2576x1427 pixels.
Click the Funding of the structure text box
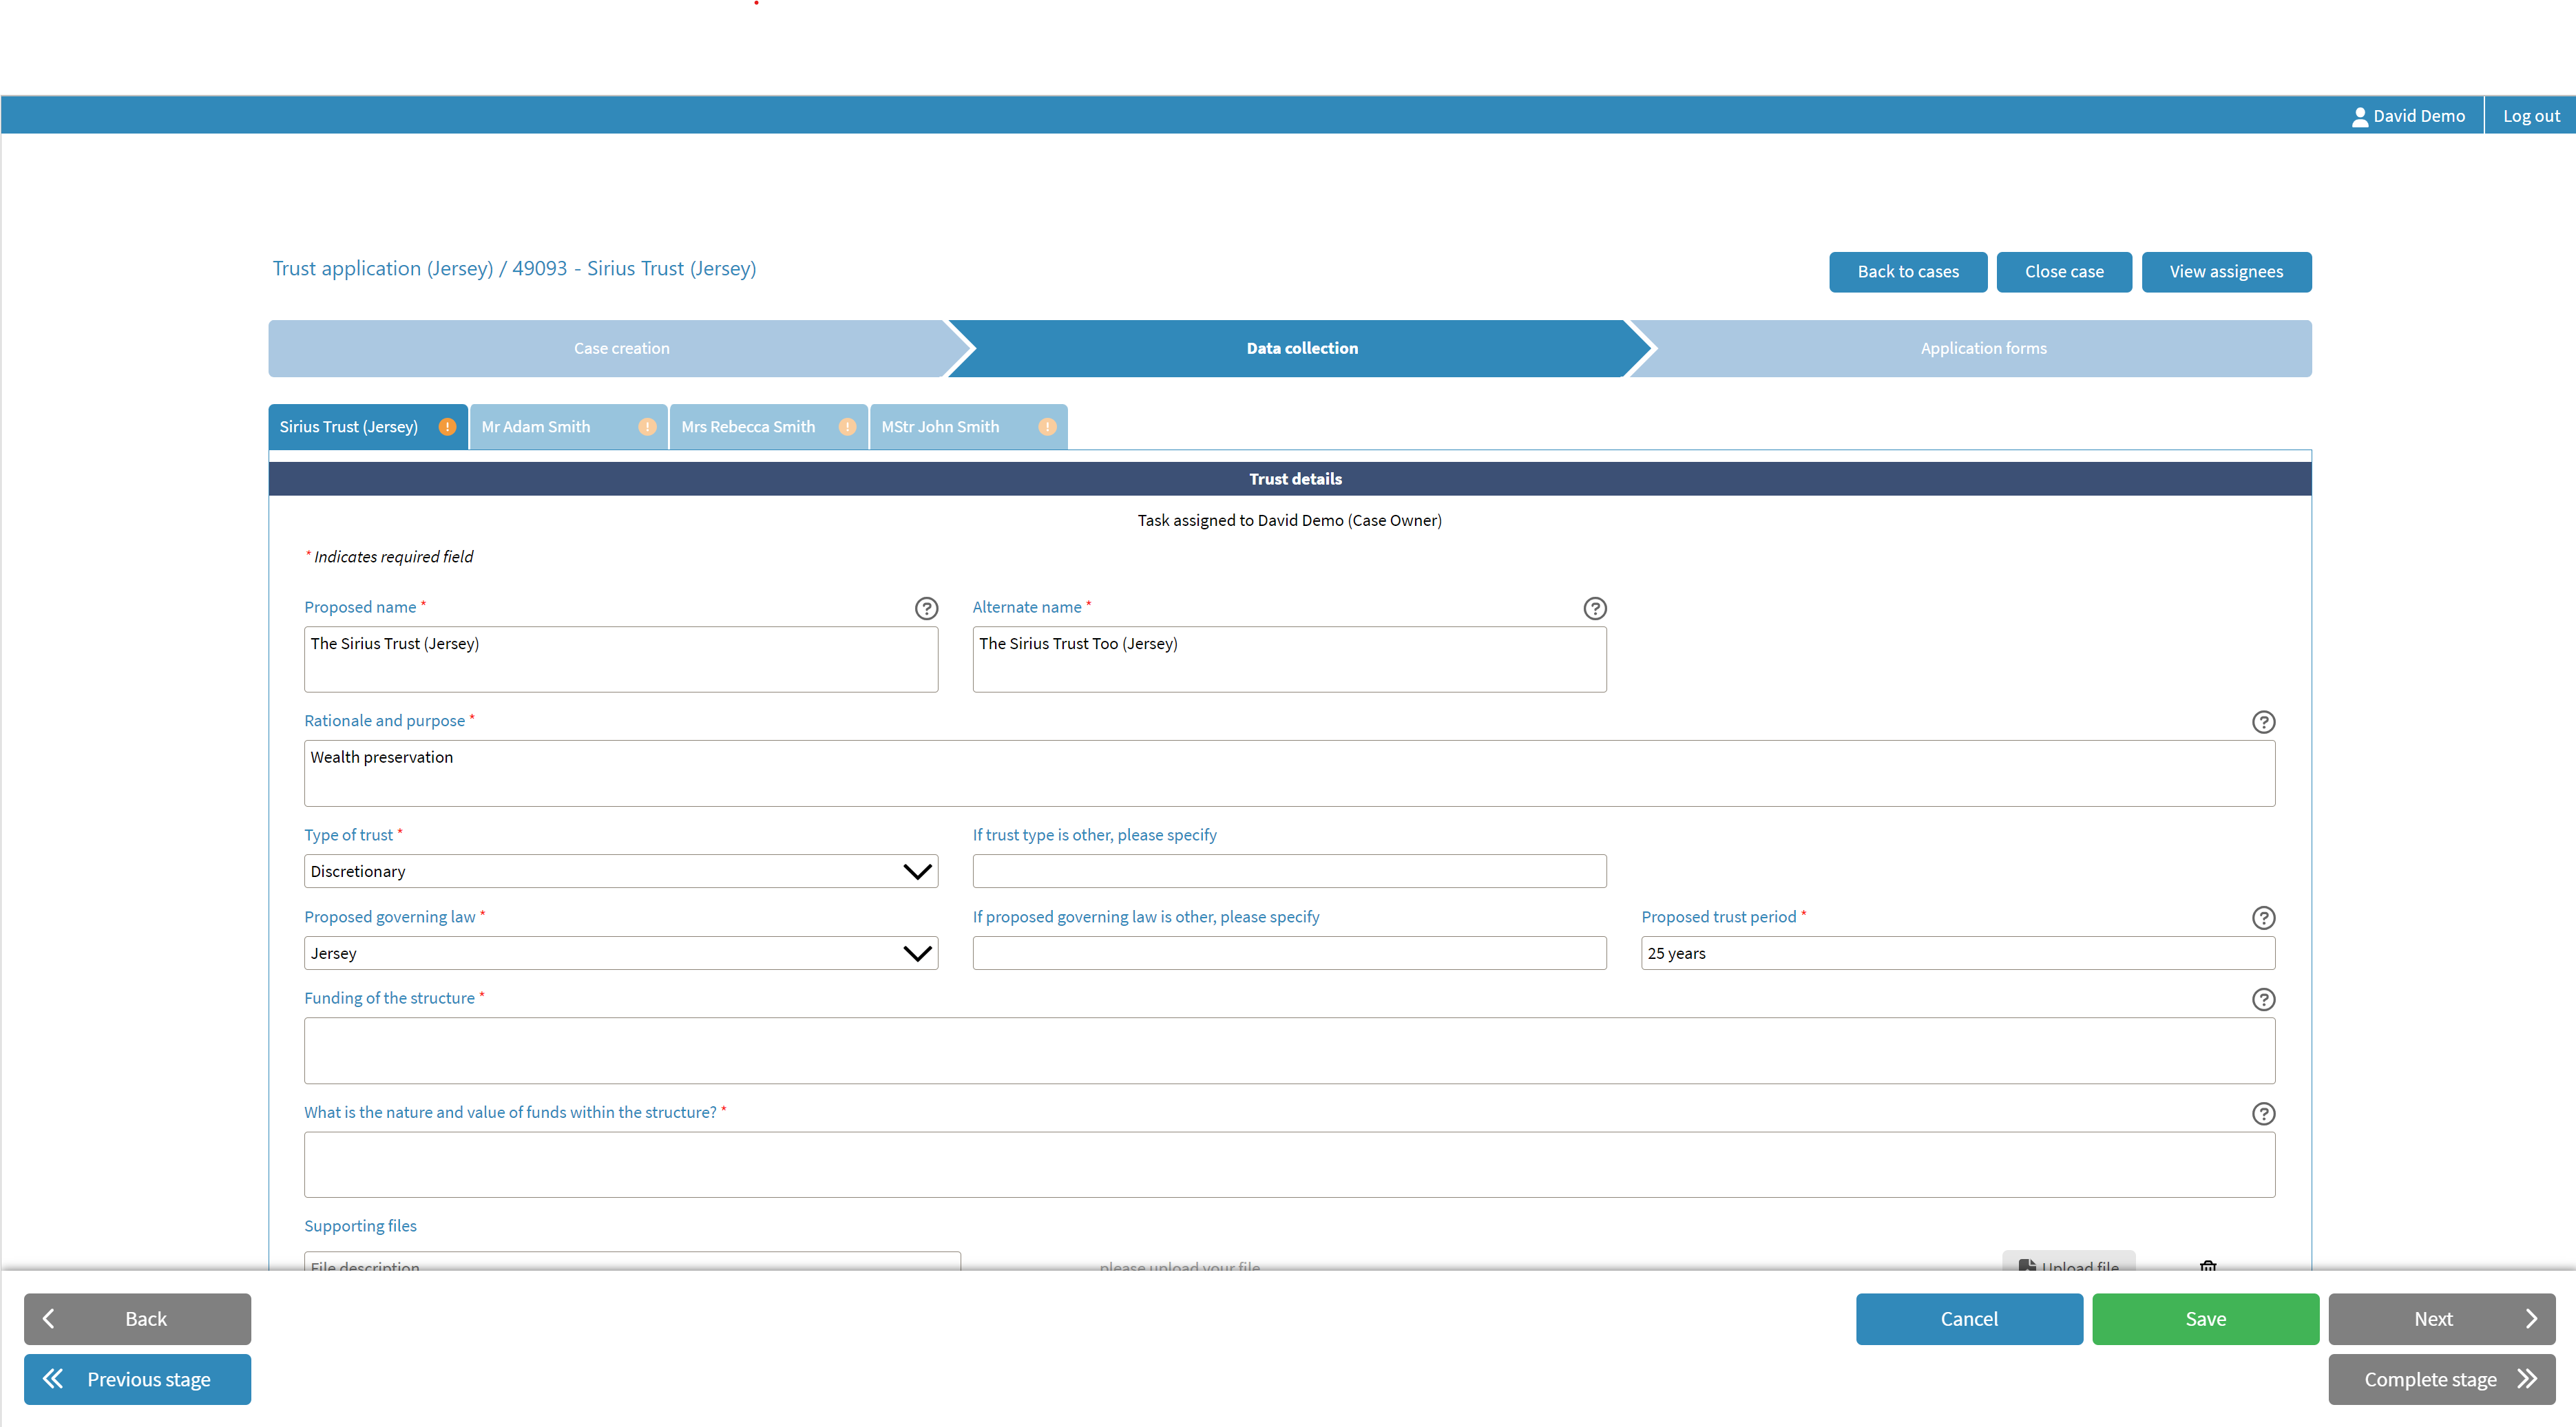tap(1289, 1051)
